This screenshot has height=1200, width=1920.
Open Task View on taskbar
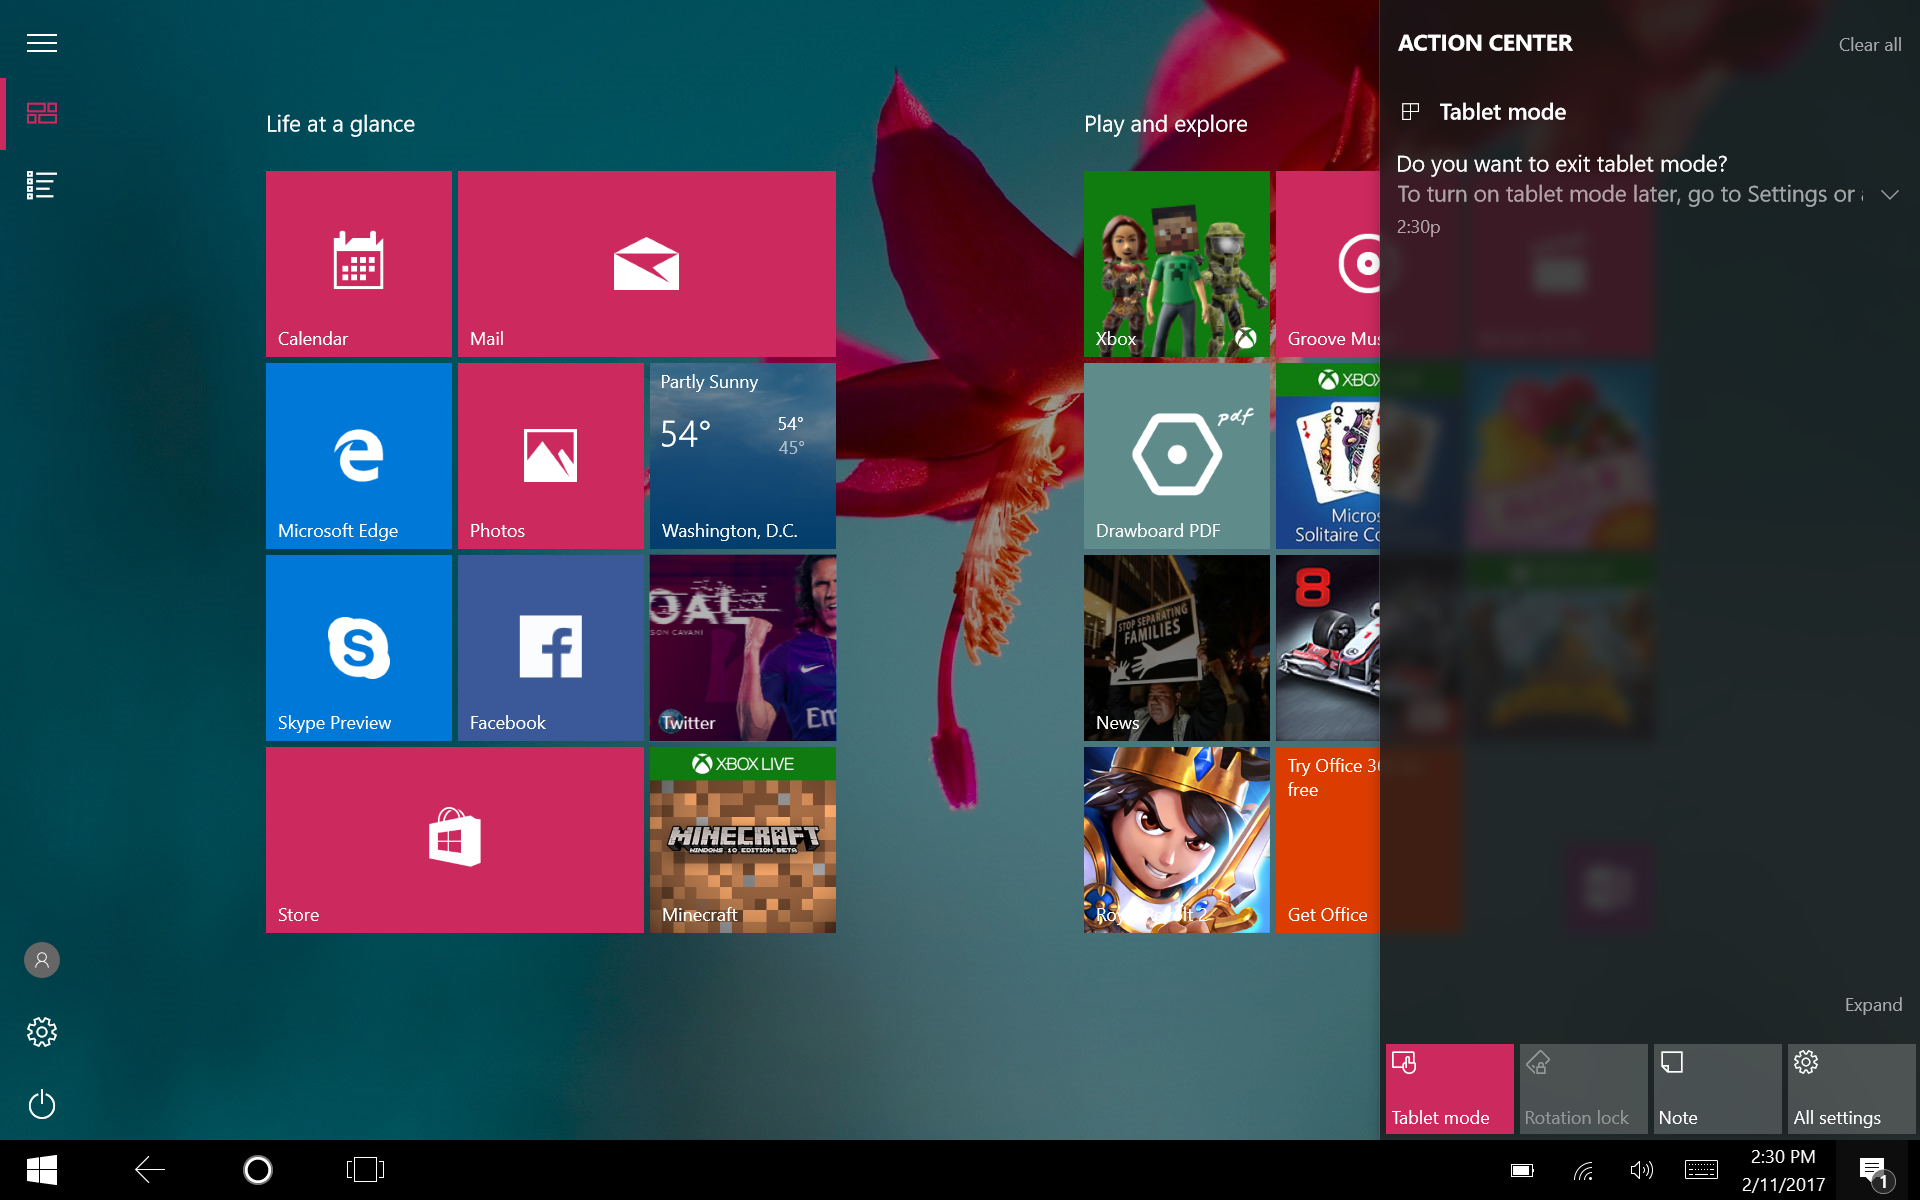[365, 1170]
